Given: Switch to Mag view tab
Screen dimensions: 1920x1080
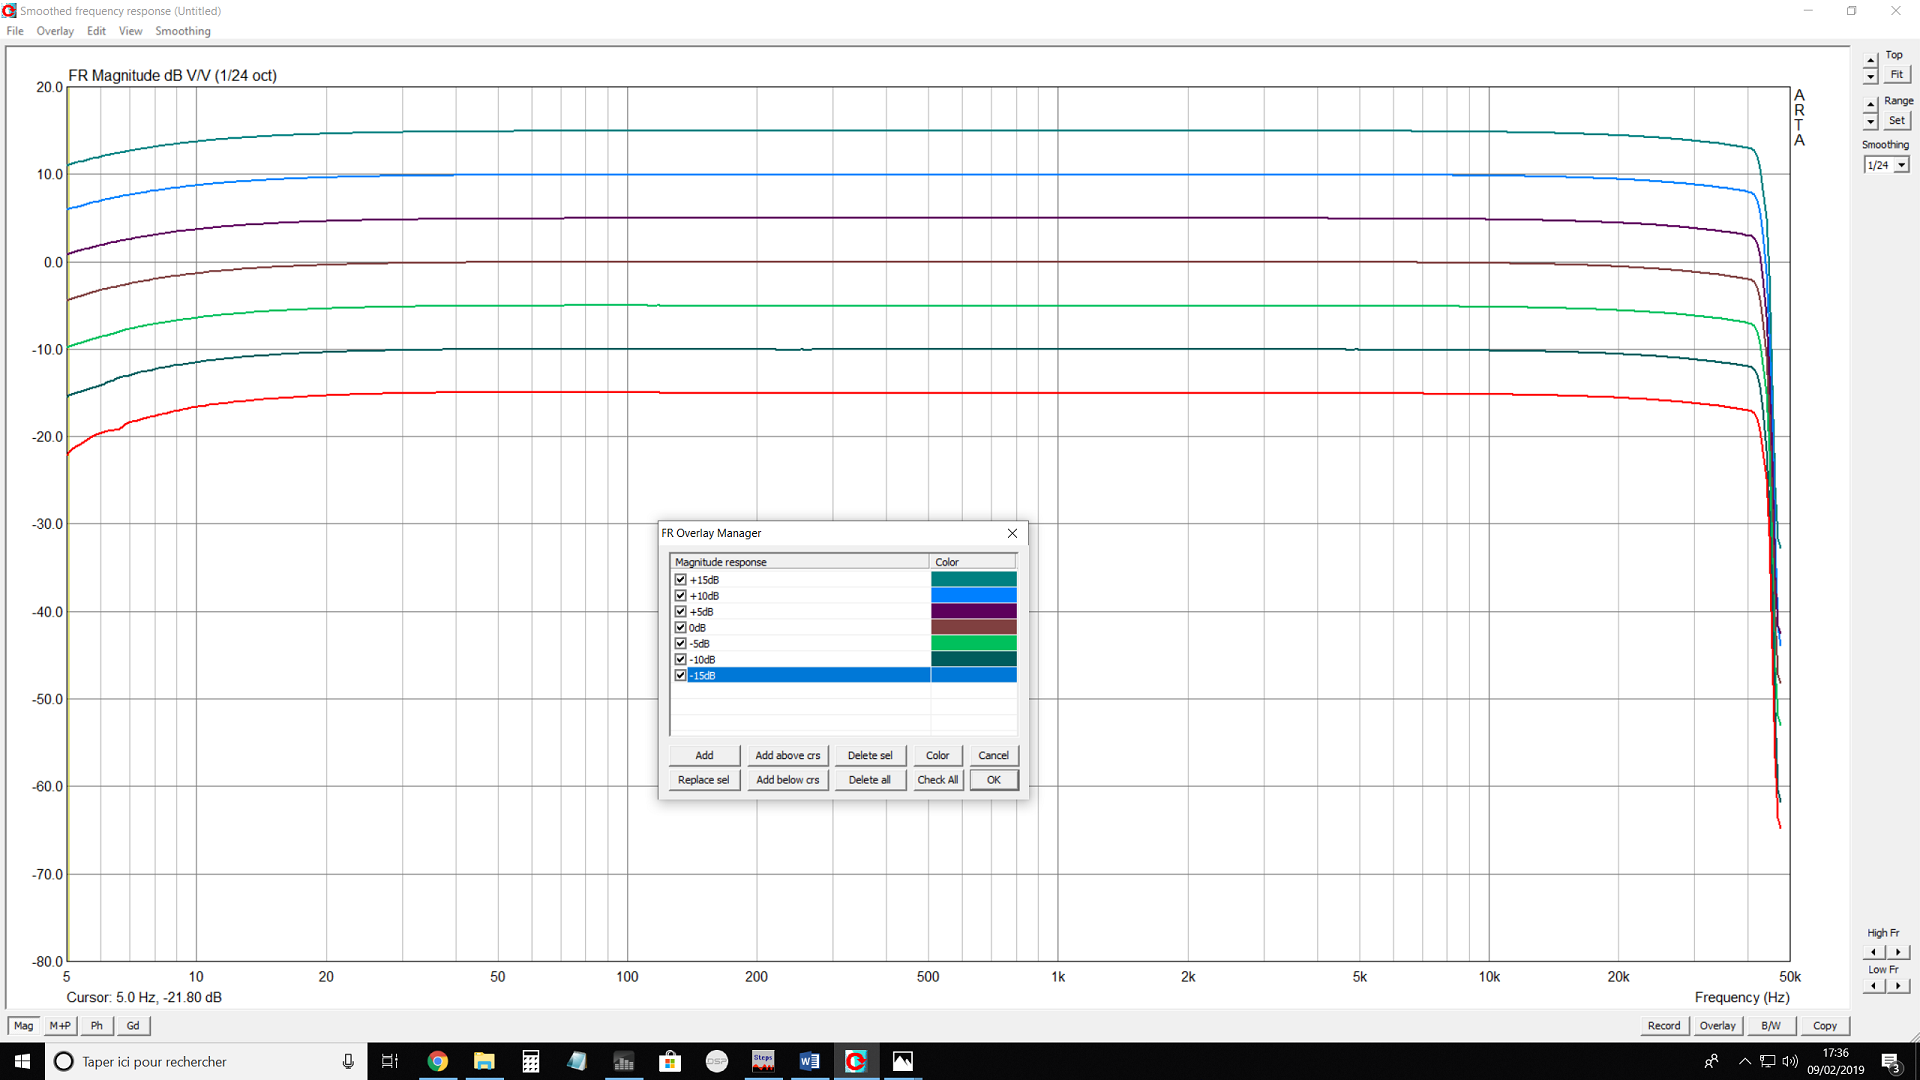Looking at the screenshot, I should (x=23, y=1026).
